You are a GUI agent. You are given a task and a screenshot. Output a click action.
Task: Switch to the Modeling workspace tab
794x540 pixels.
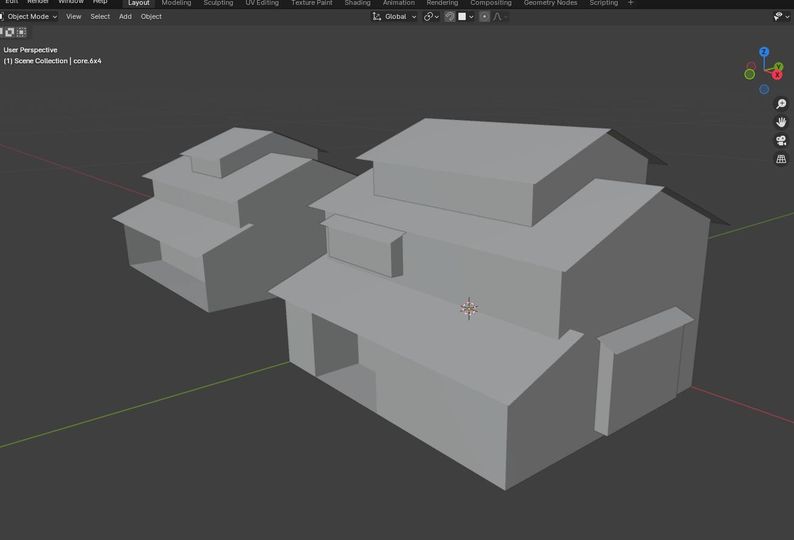tap(176, 3)
